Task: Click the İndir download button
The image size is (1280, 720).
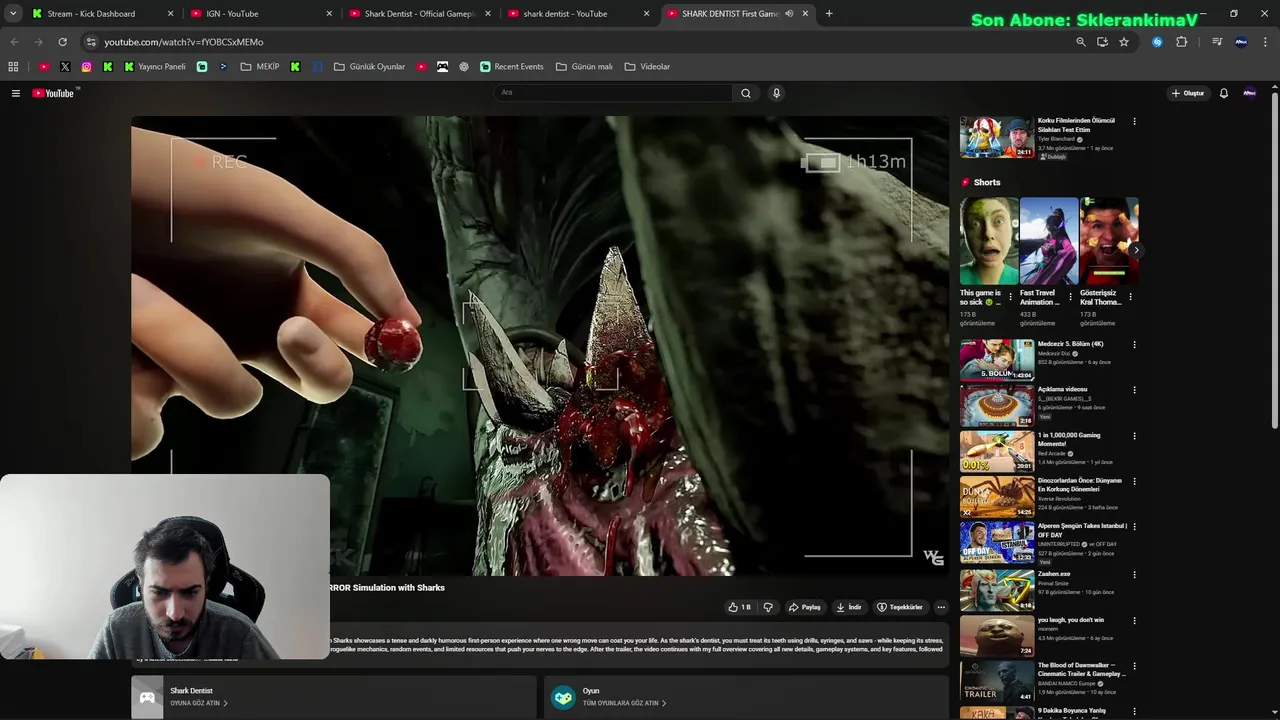Action: tap(849, 607)
